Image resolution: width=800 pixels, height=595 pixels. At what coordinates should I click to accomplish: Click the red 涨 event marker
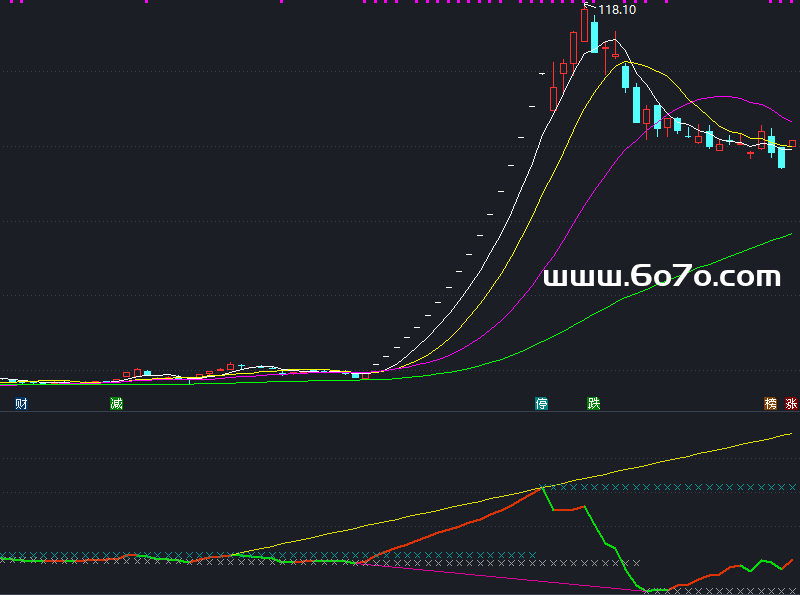tap(792, 404)
